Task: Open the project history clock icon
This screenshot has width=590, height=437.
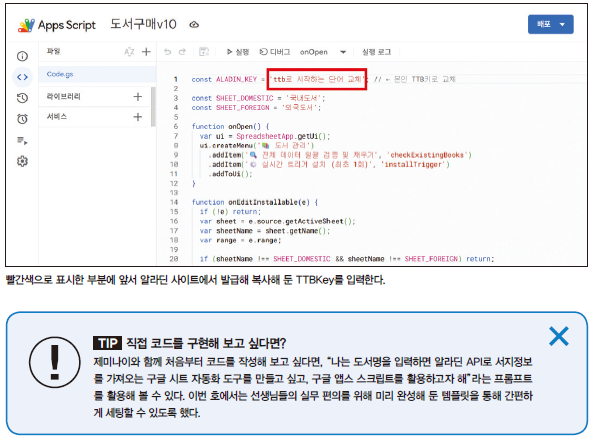Action: coord(22,98)
